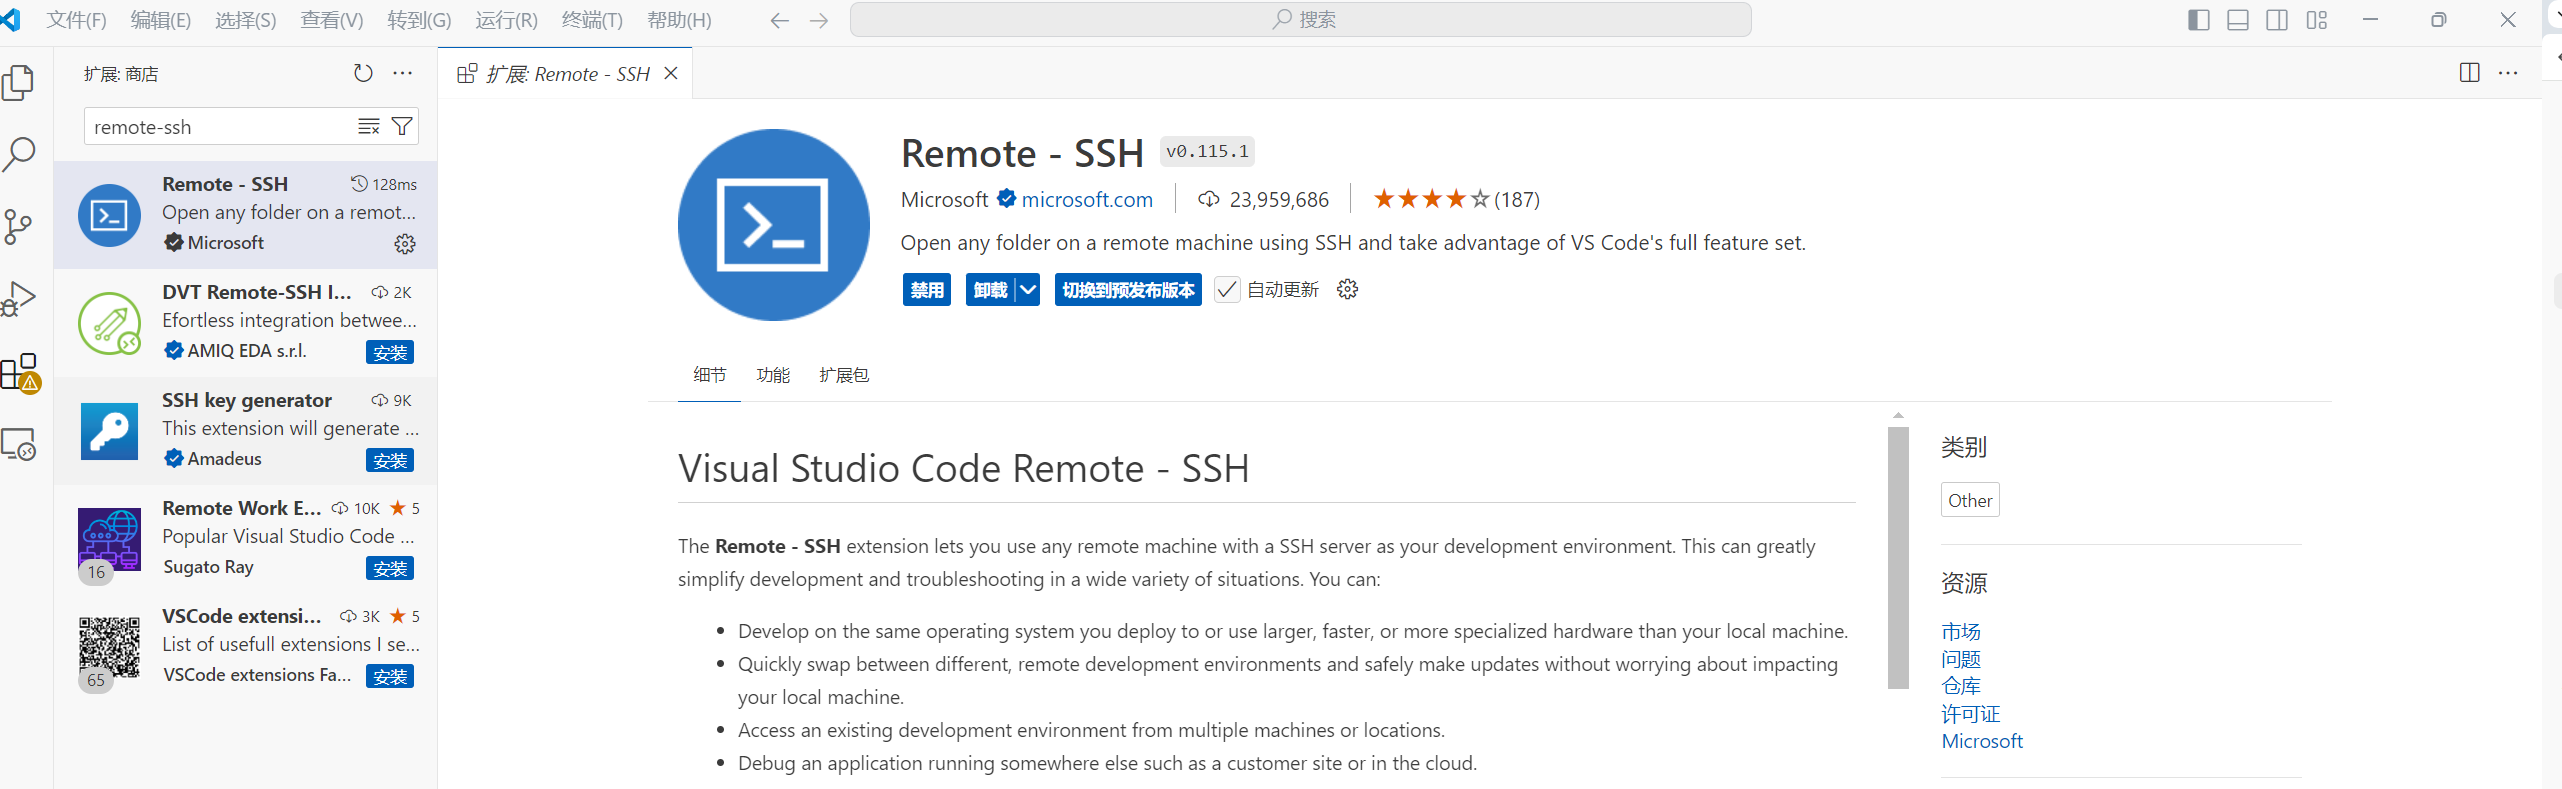Screen dimensions: 2562x789
Task: Open the 文件(F) menu
Action: [x=76, y=20]
